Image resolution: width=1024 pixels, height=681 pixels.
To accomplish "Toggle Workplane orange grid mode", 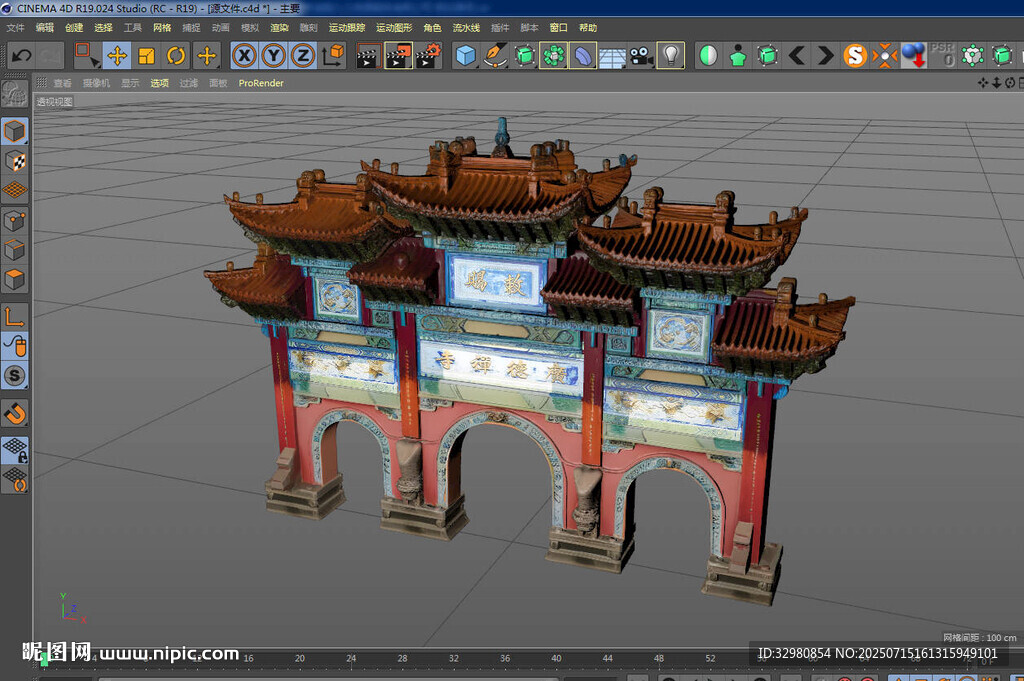I will point(14,191).
